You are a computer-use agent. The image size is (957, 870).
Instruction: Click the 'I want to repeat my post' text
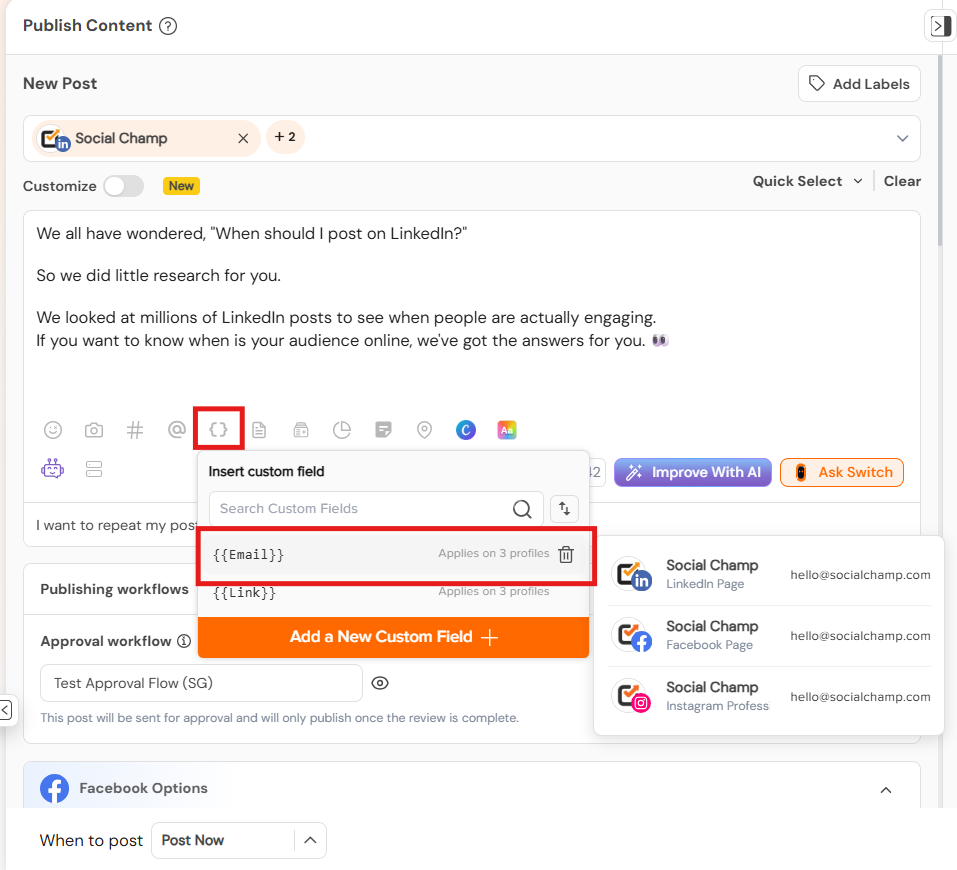click(x=117, y=525)
